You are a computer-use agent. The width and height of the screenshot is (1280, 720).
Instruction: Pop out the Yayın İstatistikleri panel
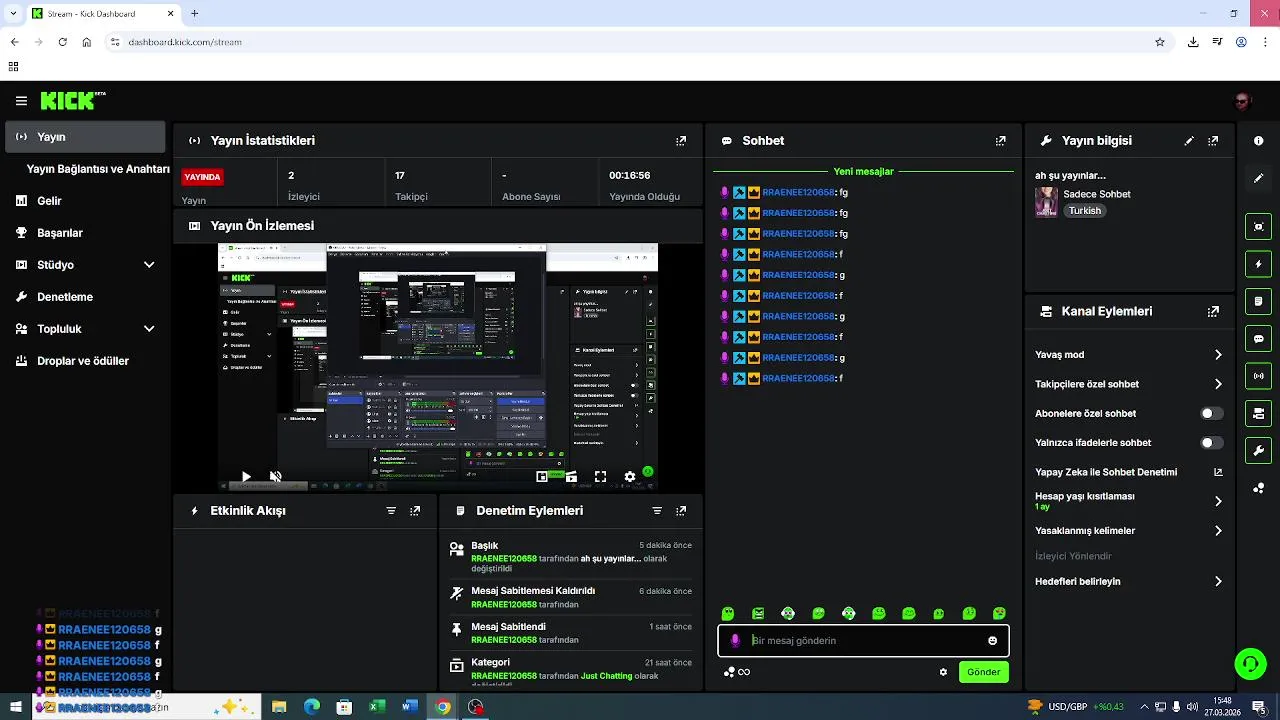pyautogui.click(x=681, y=141)
